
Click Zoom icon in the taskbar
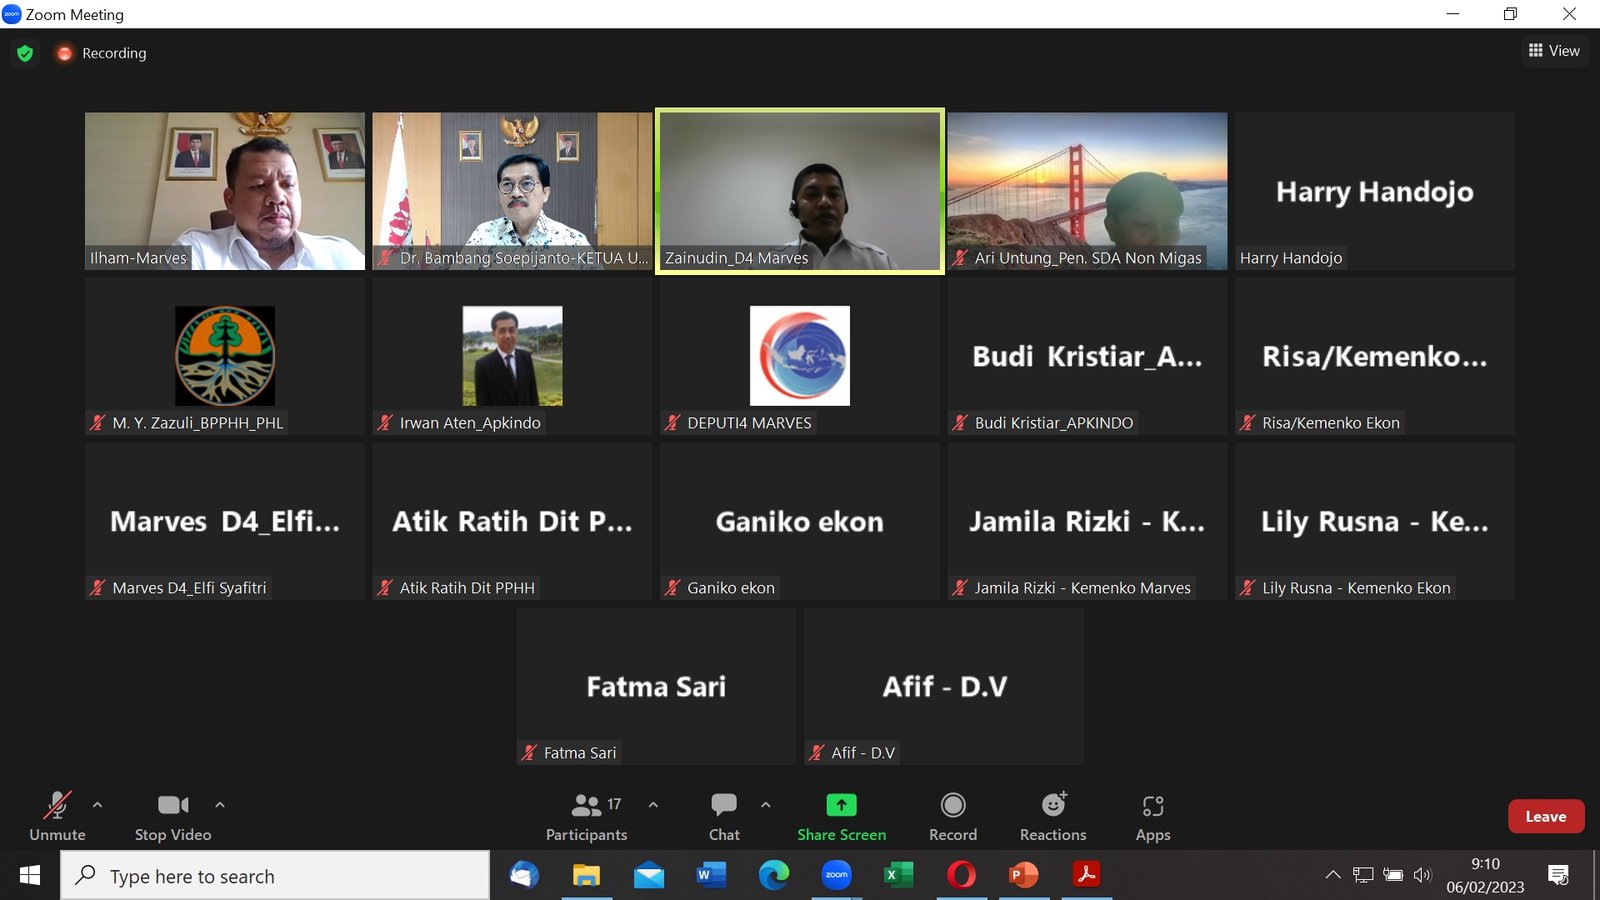836,876
